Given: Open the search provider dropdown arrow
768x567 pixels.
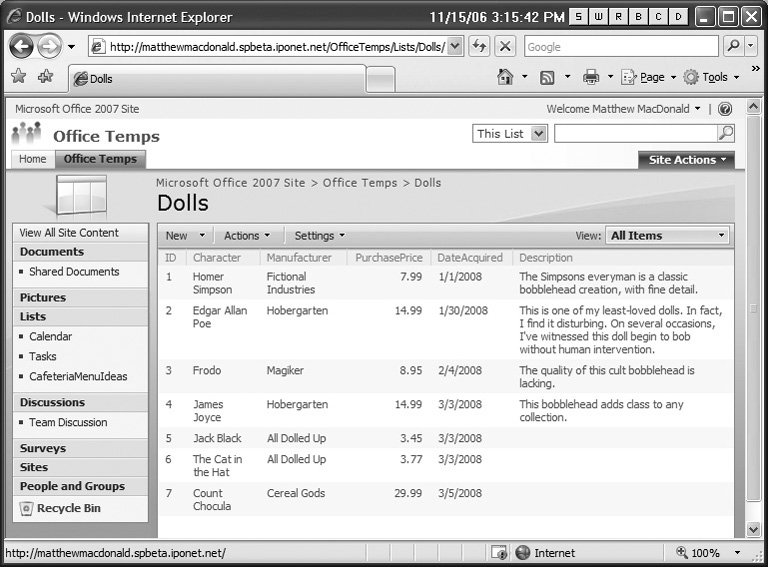Looking at the screenshot, I should [751, 46].
